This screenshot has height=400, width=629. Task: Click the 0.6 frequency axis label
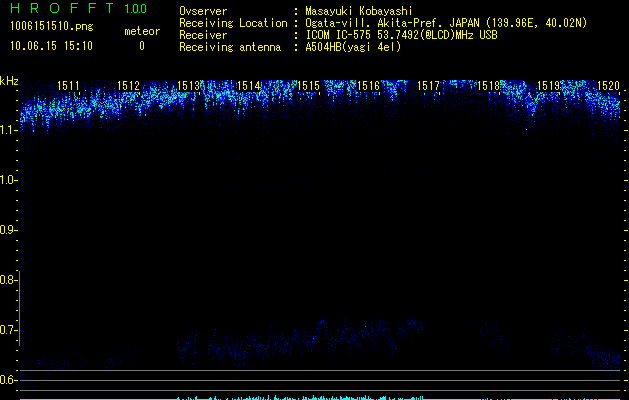pos(8,380)
